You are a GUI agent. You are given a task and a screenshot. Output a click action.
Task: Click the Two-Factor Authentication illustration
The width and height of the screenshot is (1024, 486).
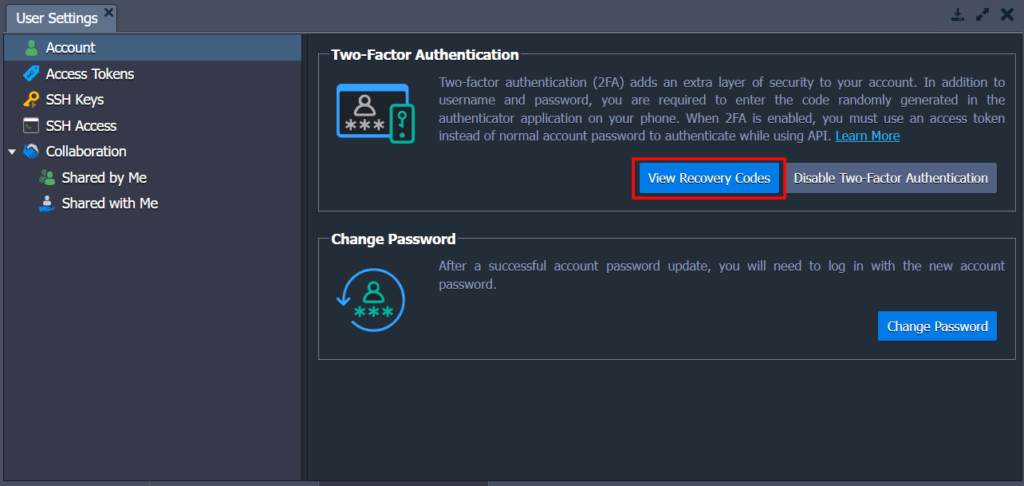(x=375, y=113)
